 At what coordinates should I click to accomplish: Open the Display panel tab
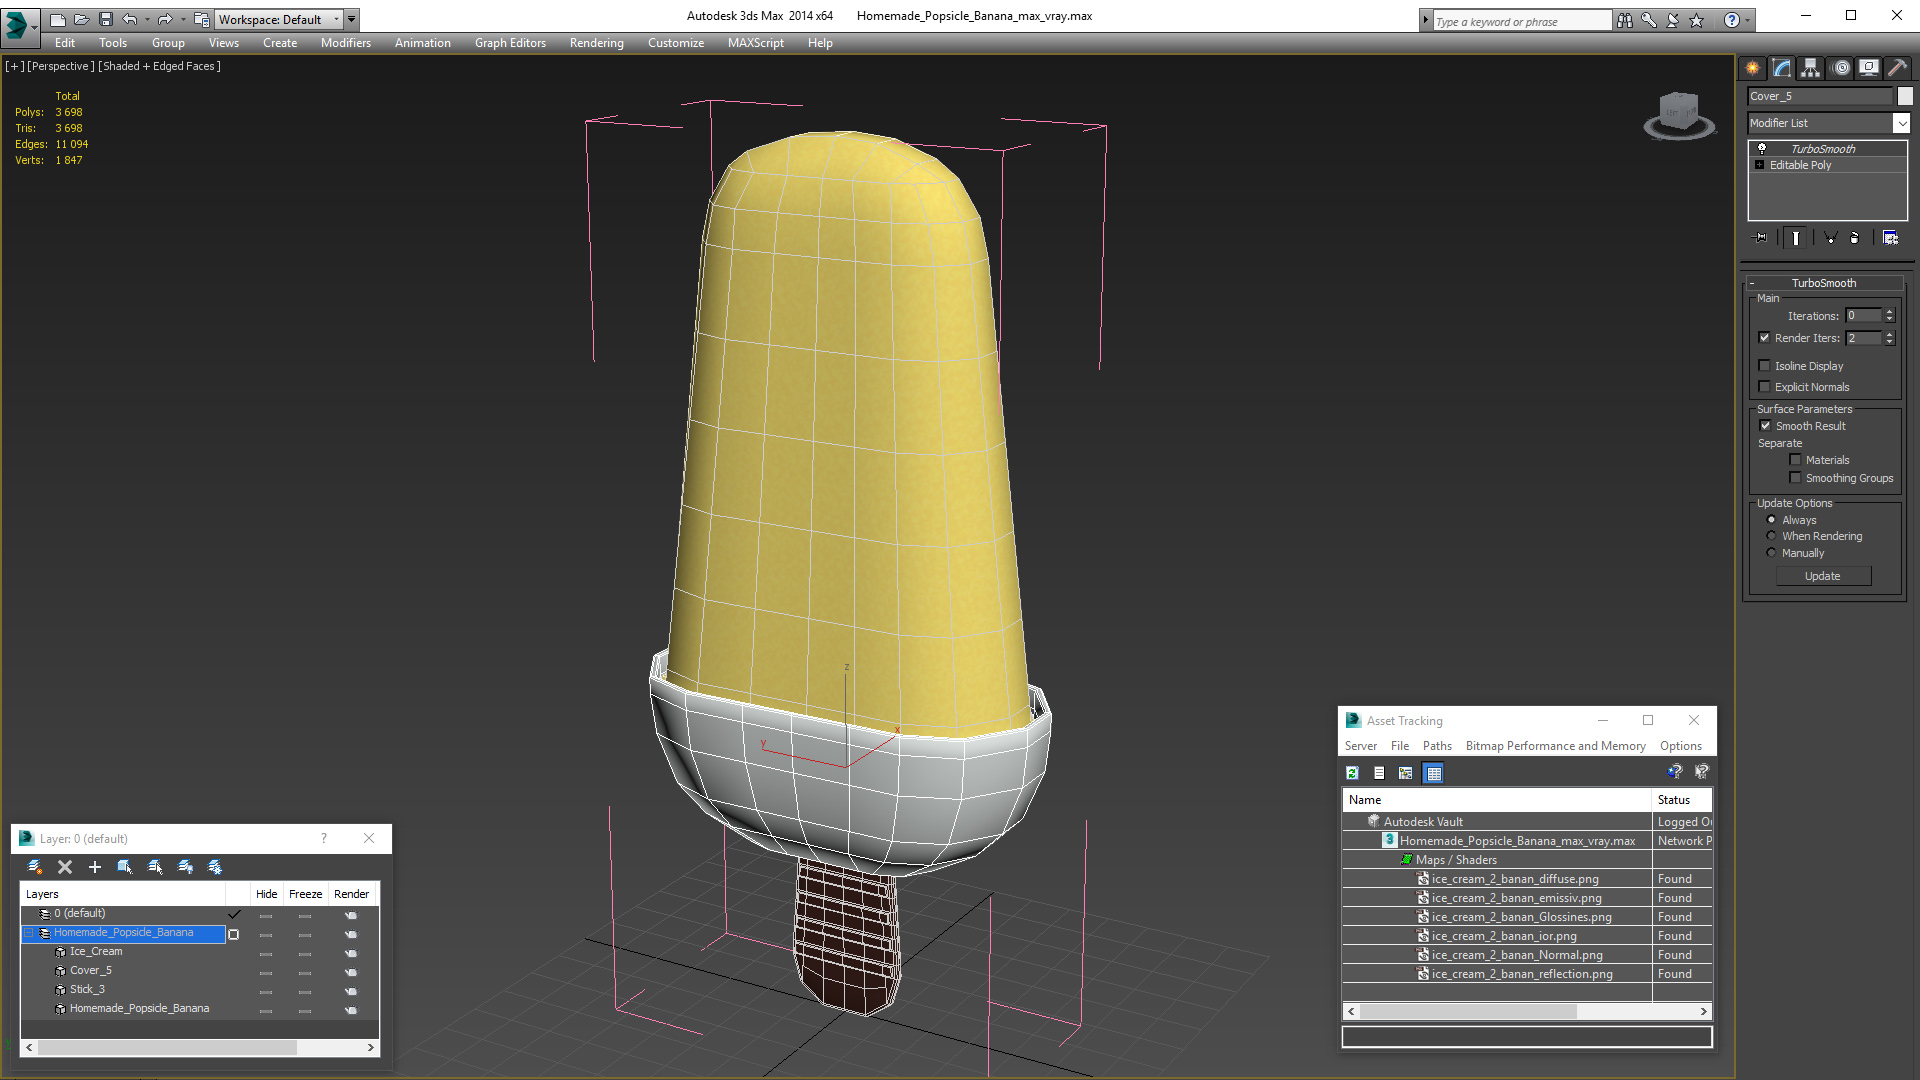(1868, 68)
